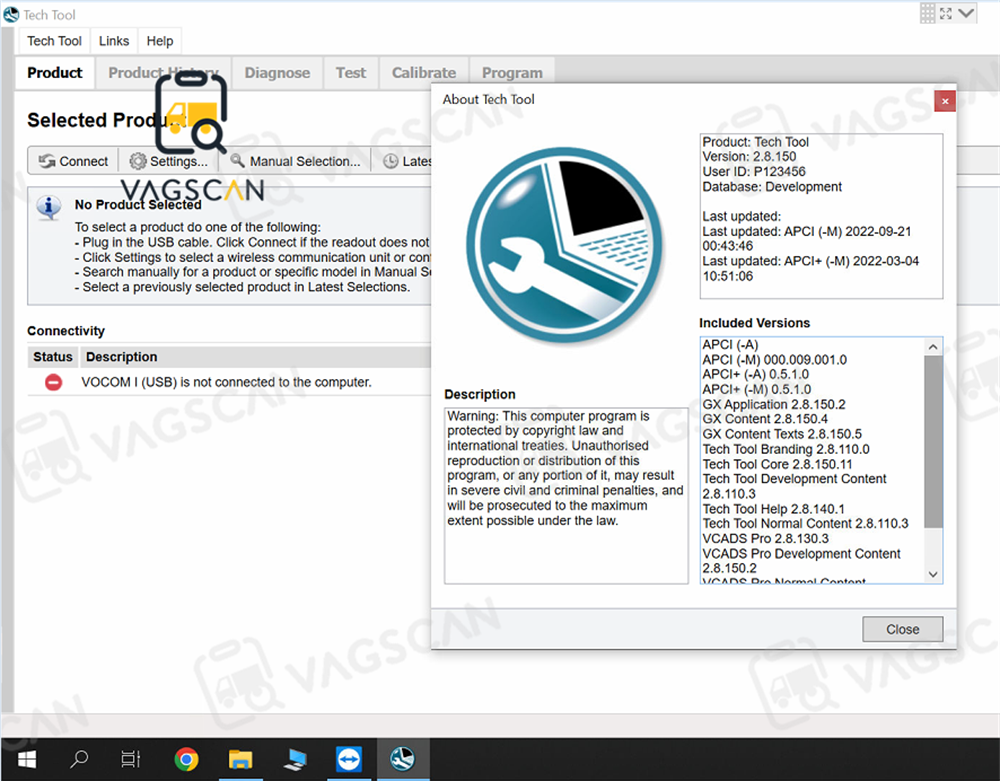Open Task View on the taskbar
The height and width of the screenshot is (781, 1000).
(131, 759)
